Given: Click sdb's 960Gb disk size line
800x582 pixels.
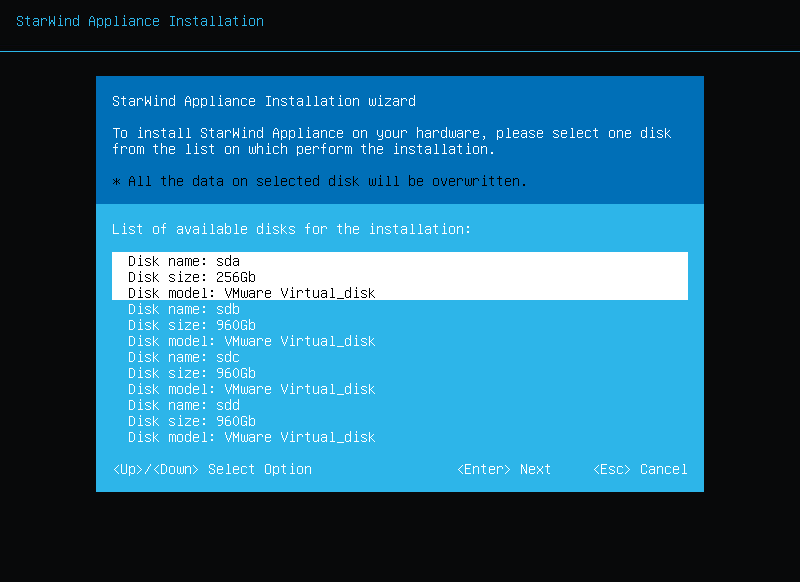Looking at the screenshot, I should point(192,325).
